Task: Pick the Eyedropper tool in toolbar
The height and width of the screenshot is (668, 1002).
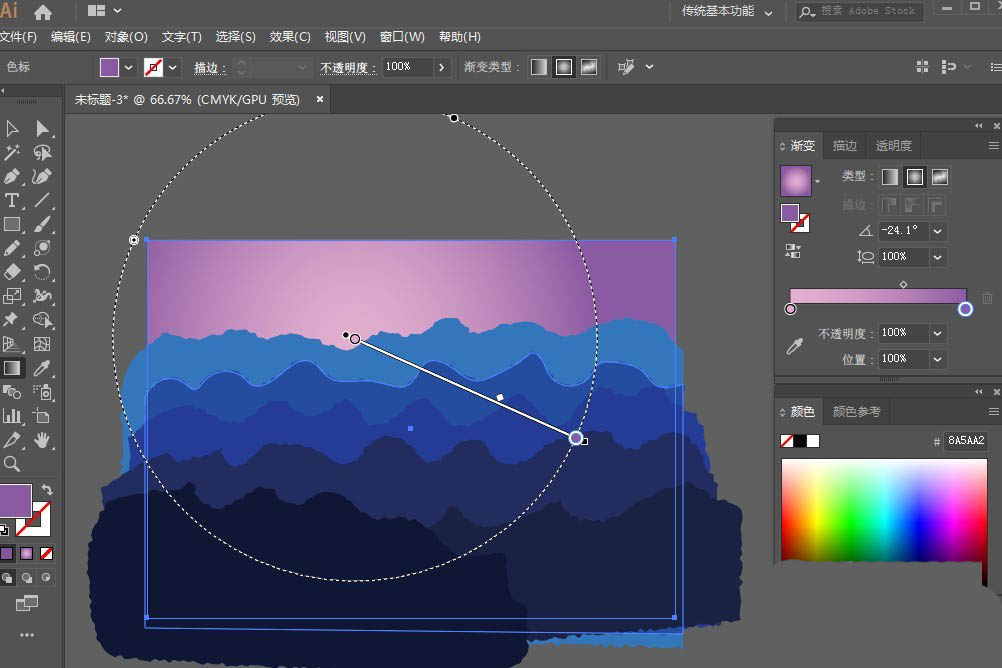Action: point(42,368)
